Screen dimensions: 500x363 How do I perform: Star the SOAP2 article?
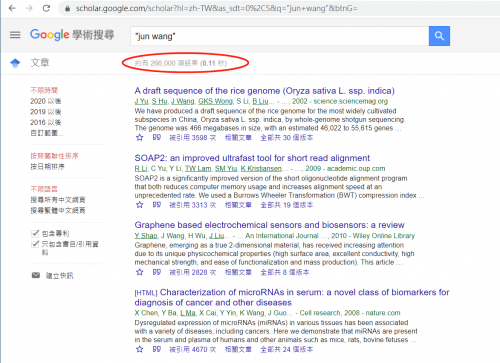point(140,205)
